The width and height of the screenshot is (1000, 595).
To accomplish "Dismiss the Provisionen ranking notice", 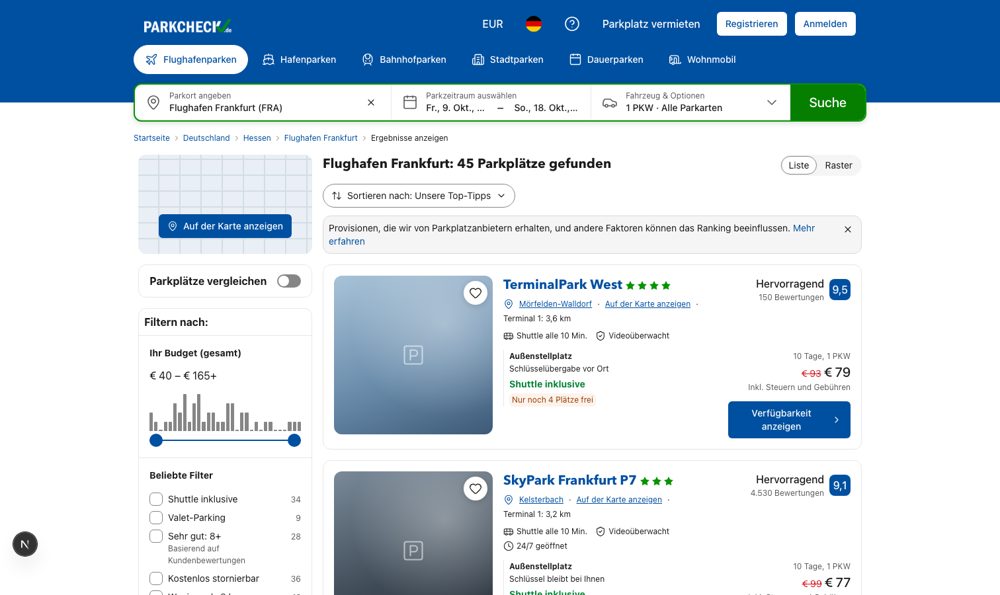I will (848, 230).
